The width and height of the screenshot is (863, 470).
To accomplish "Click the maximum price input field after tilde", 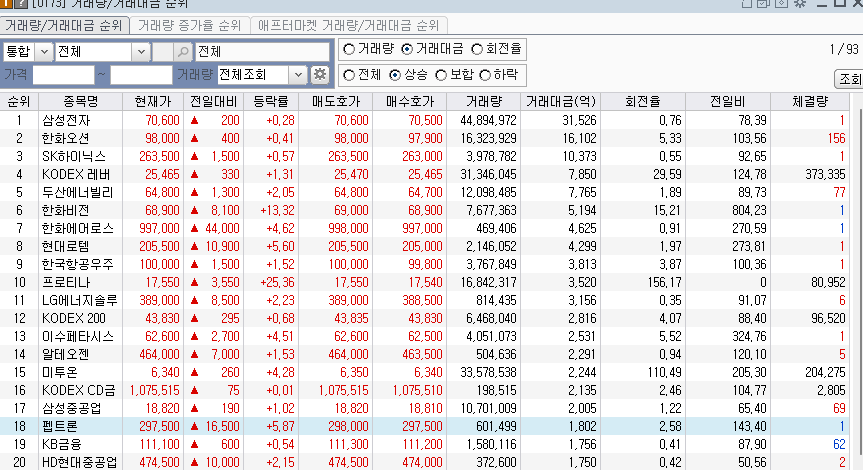I will 141,75.
